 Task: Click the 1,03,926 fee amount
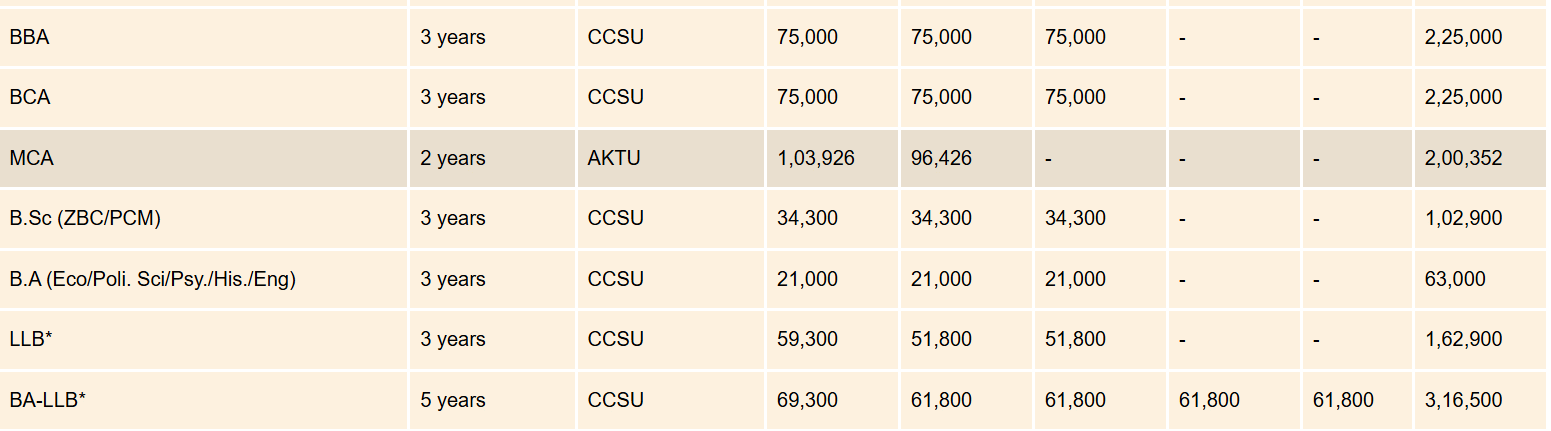pos(816,159)
